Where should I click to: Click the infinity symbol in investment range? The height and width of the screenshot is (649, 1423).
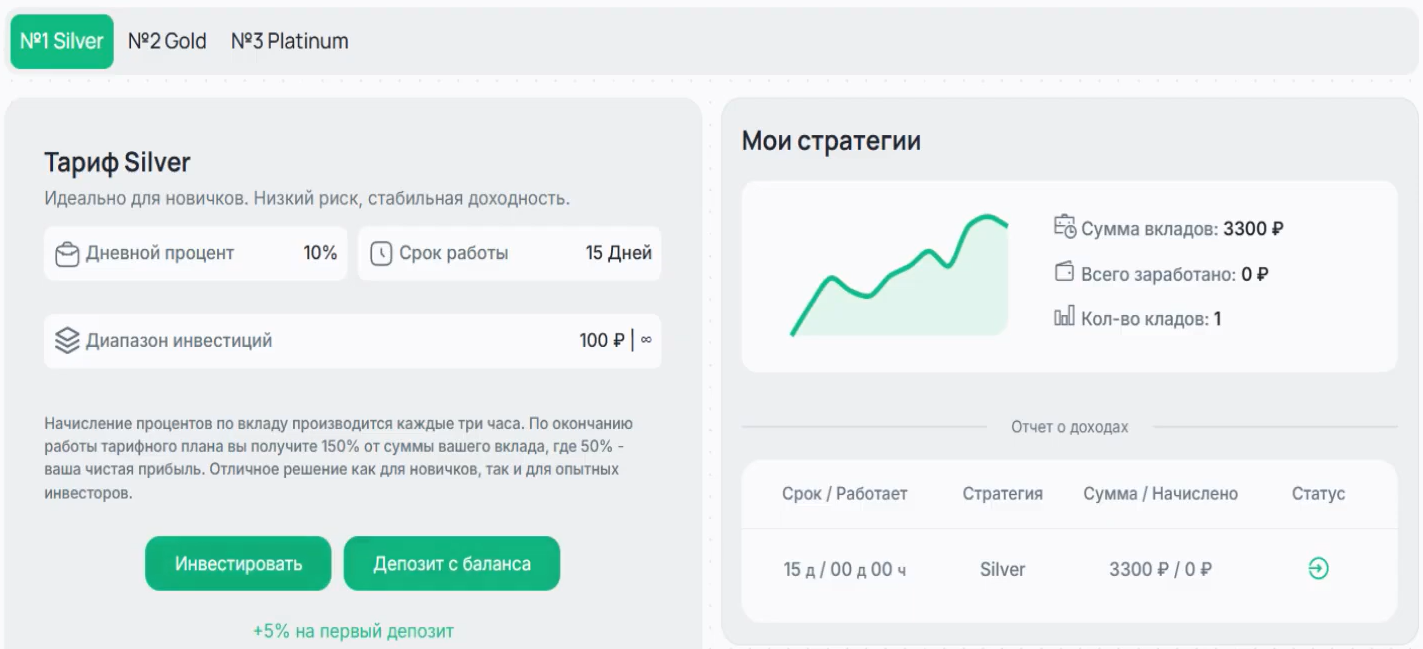(646, 340)
